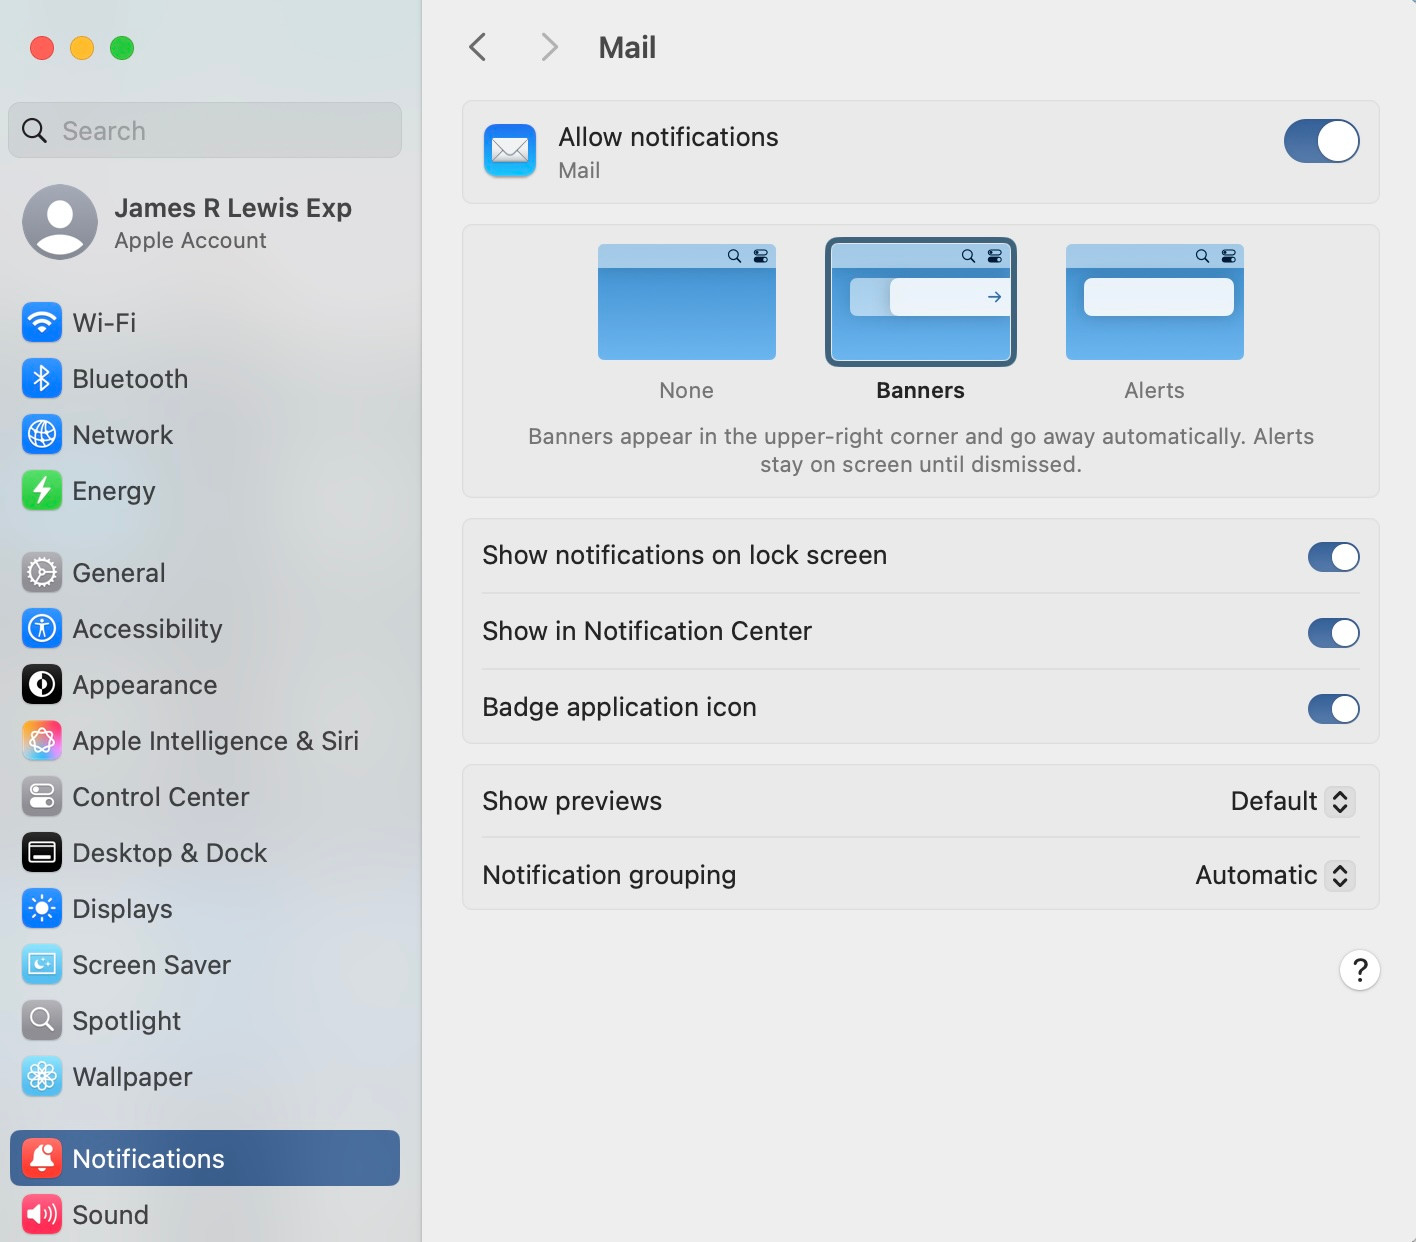Zoom window with green button
Image resolution: width=1416 pixels, height=1242 pixels.
pyautogui.click(x=122, y=48)
